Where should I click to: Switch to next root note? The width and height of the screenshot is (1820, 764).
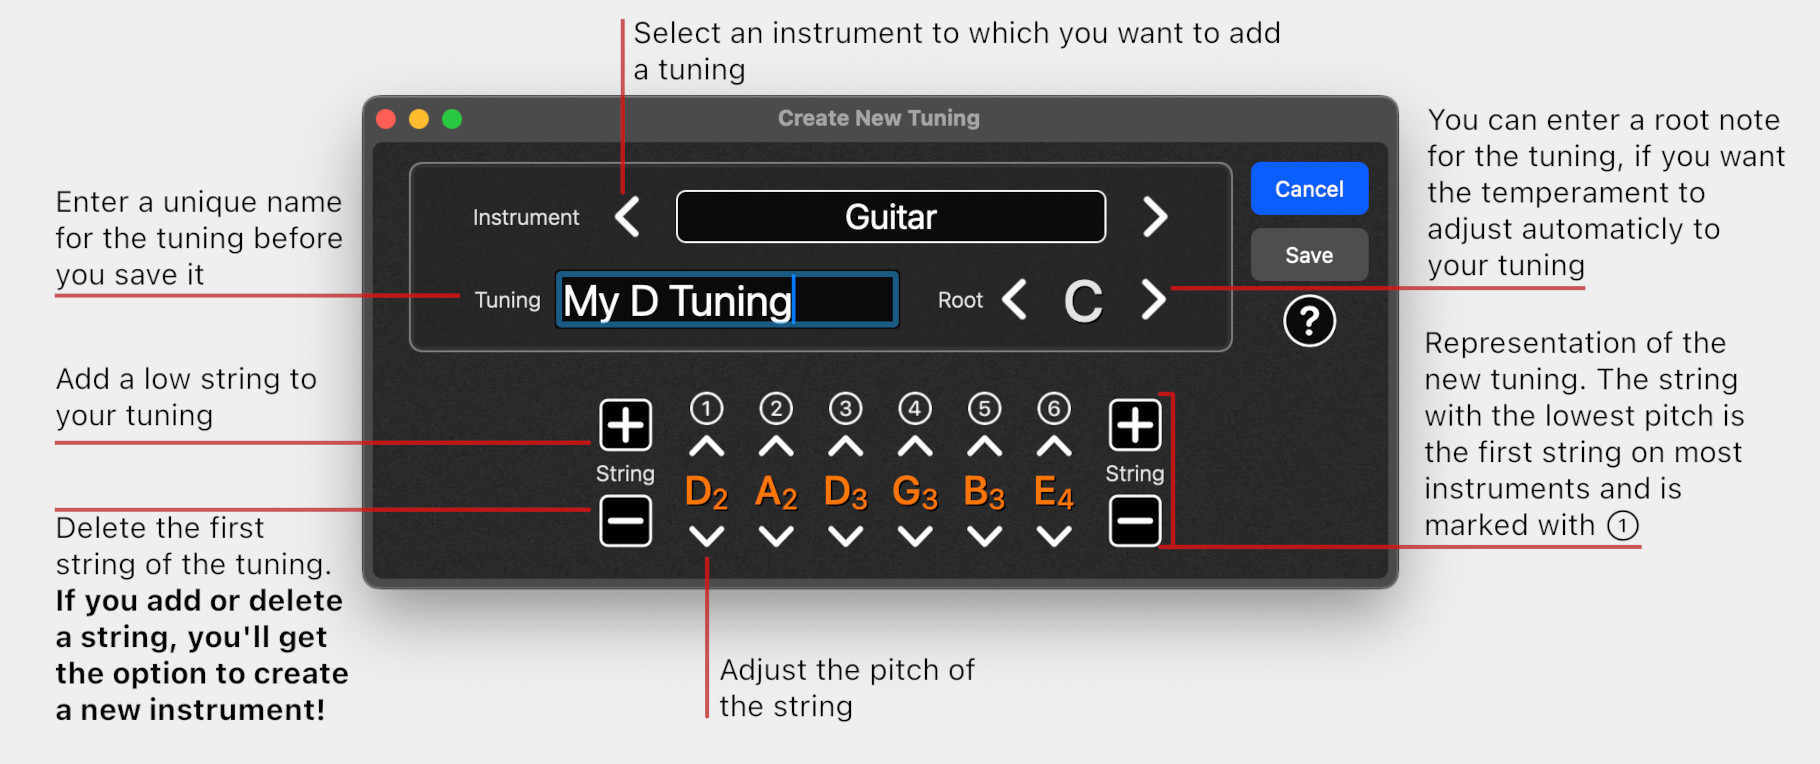tap(1153, 300)
